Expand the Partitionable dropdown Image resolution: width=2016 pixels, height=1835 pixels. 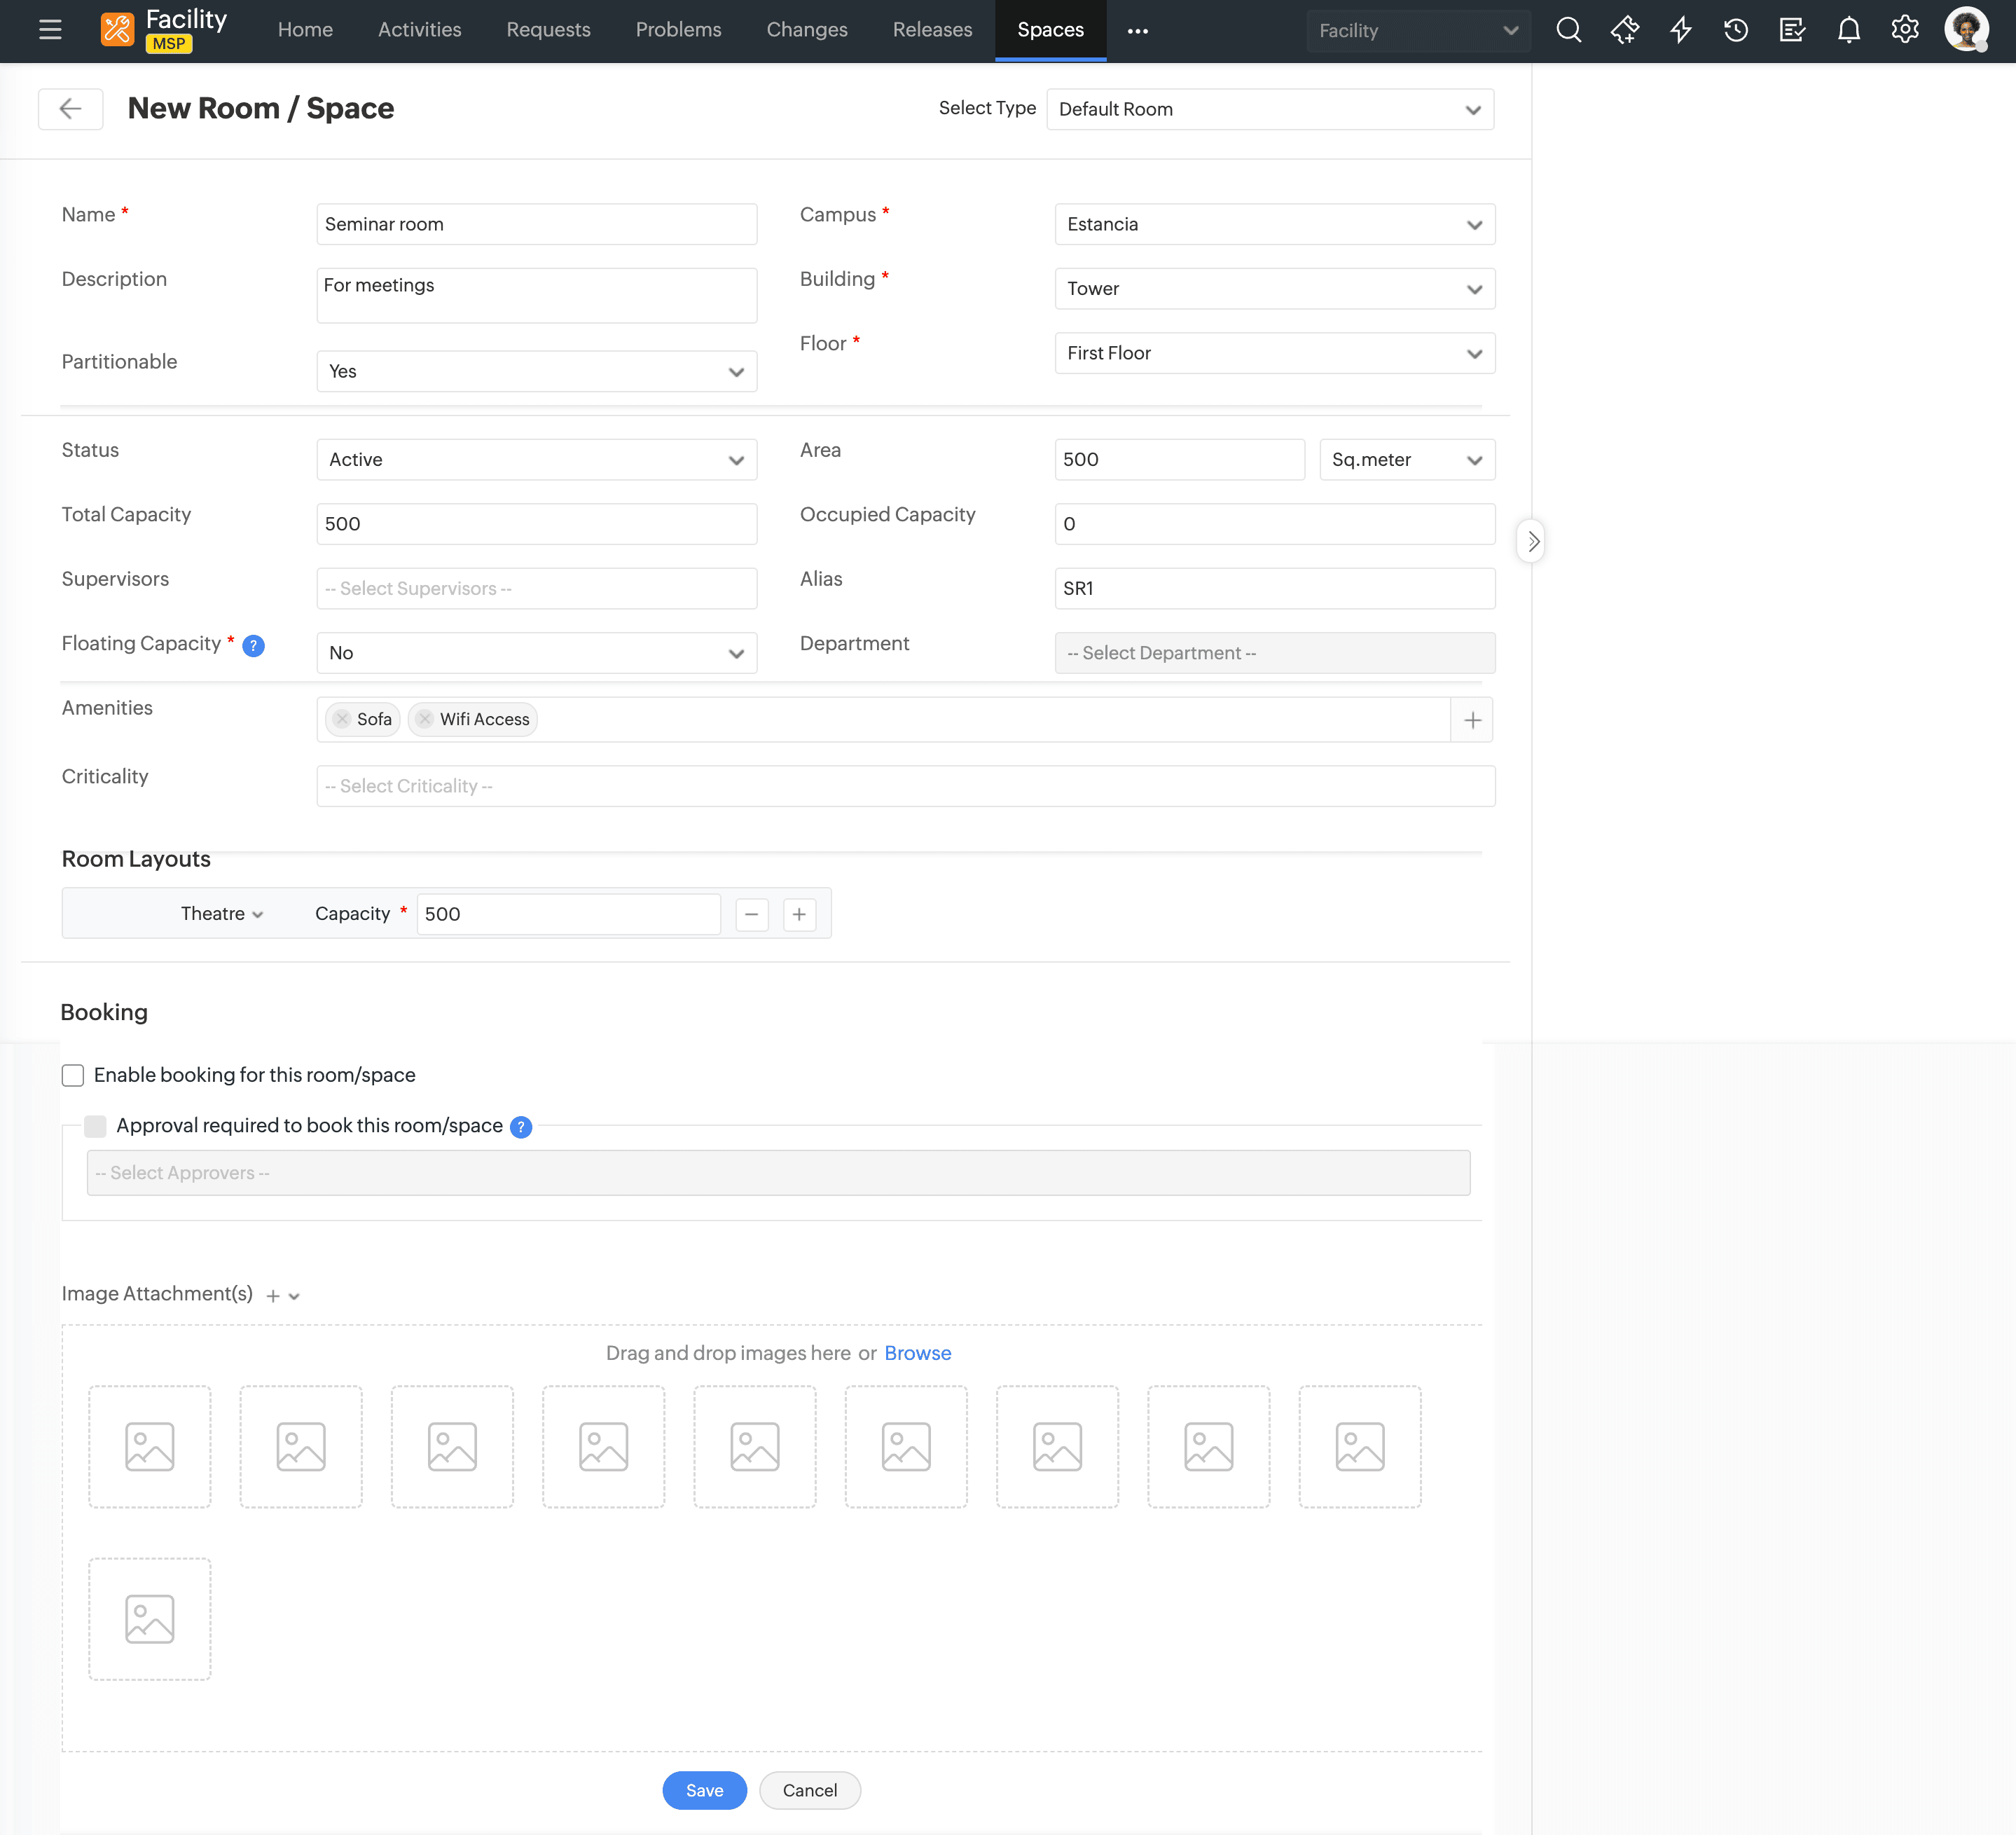(536, 372)
